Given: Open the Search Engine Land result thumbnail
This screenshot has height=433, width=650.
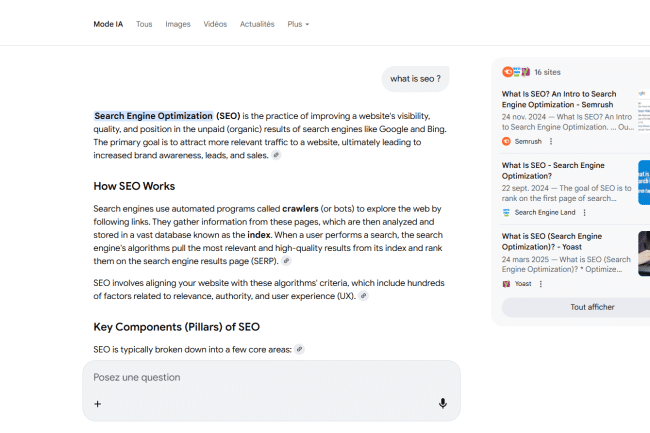Looking at the screenshot, I should point(644,182).
